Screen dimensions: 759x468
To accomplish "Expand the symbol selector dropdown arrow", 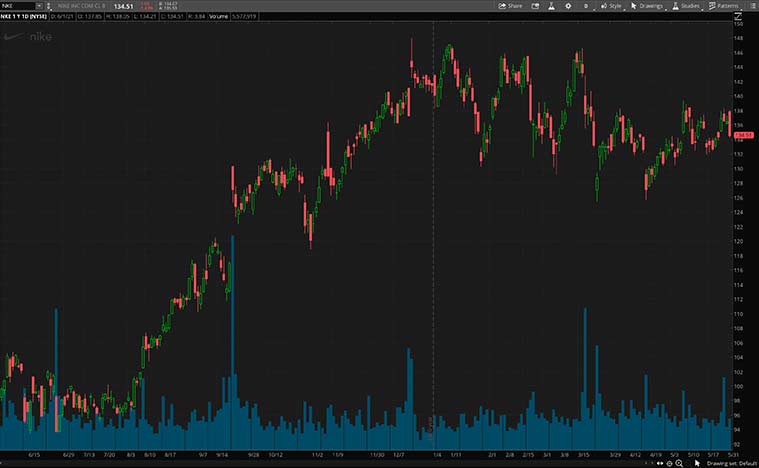I will [x=39, y=6].
